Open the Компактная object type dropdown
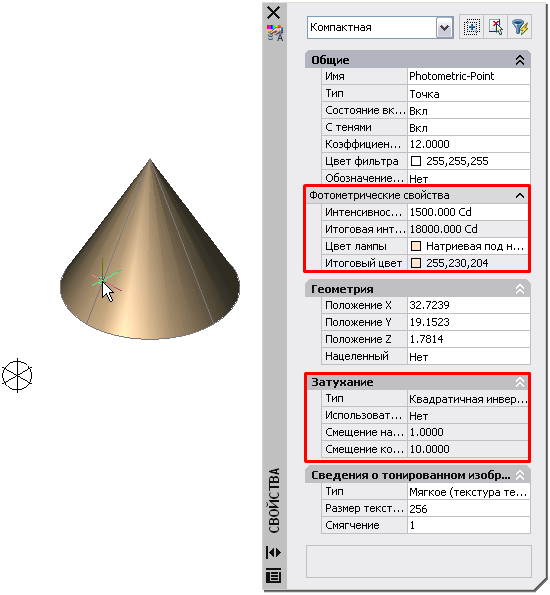Image resolution: width=550 pixels, height=595 pixels. point(444,28)
